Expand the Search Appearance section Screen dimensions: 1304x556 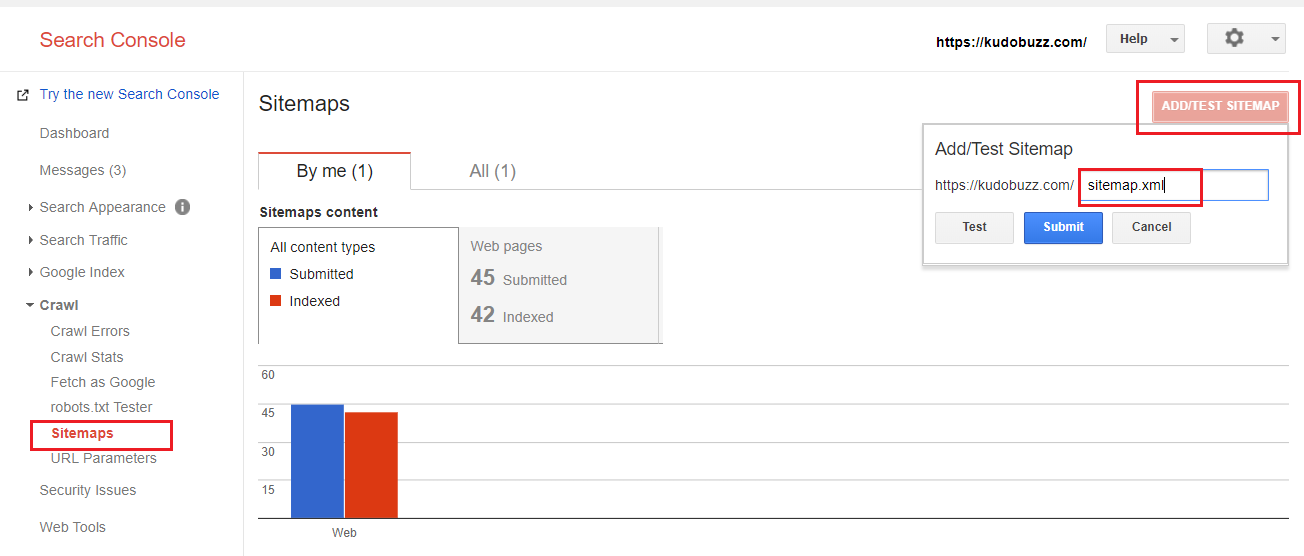tap(31, 208)
